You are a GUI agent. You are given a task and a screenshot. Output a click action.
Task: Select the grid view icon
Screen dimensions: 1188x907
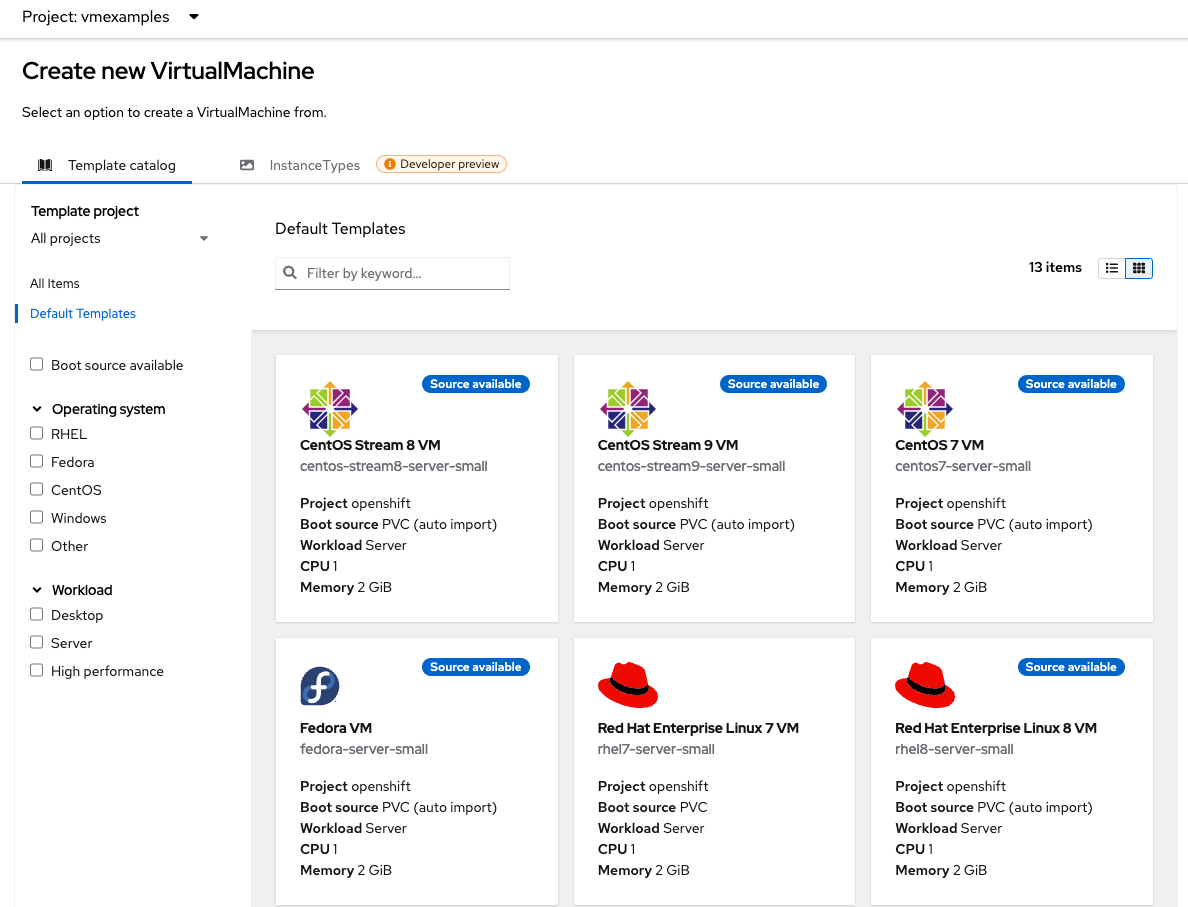coord(1138,268)
